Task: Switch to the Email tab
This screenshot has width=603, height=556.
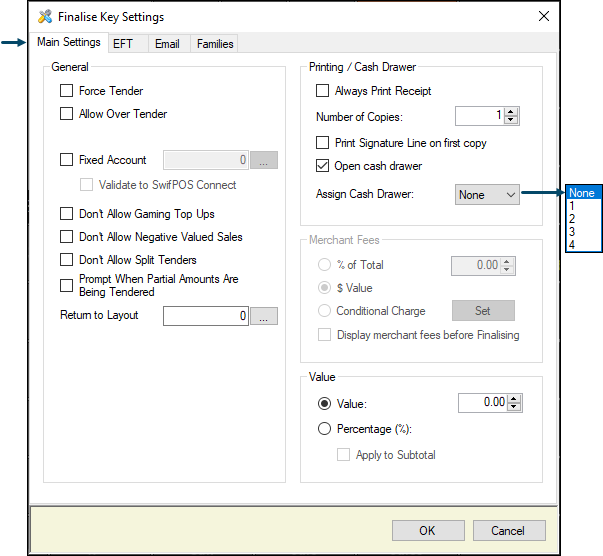Action: (x=167, y=44)
